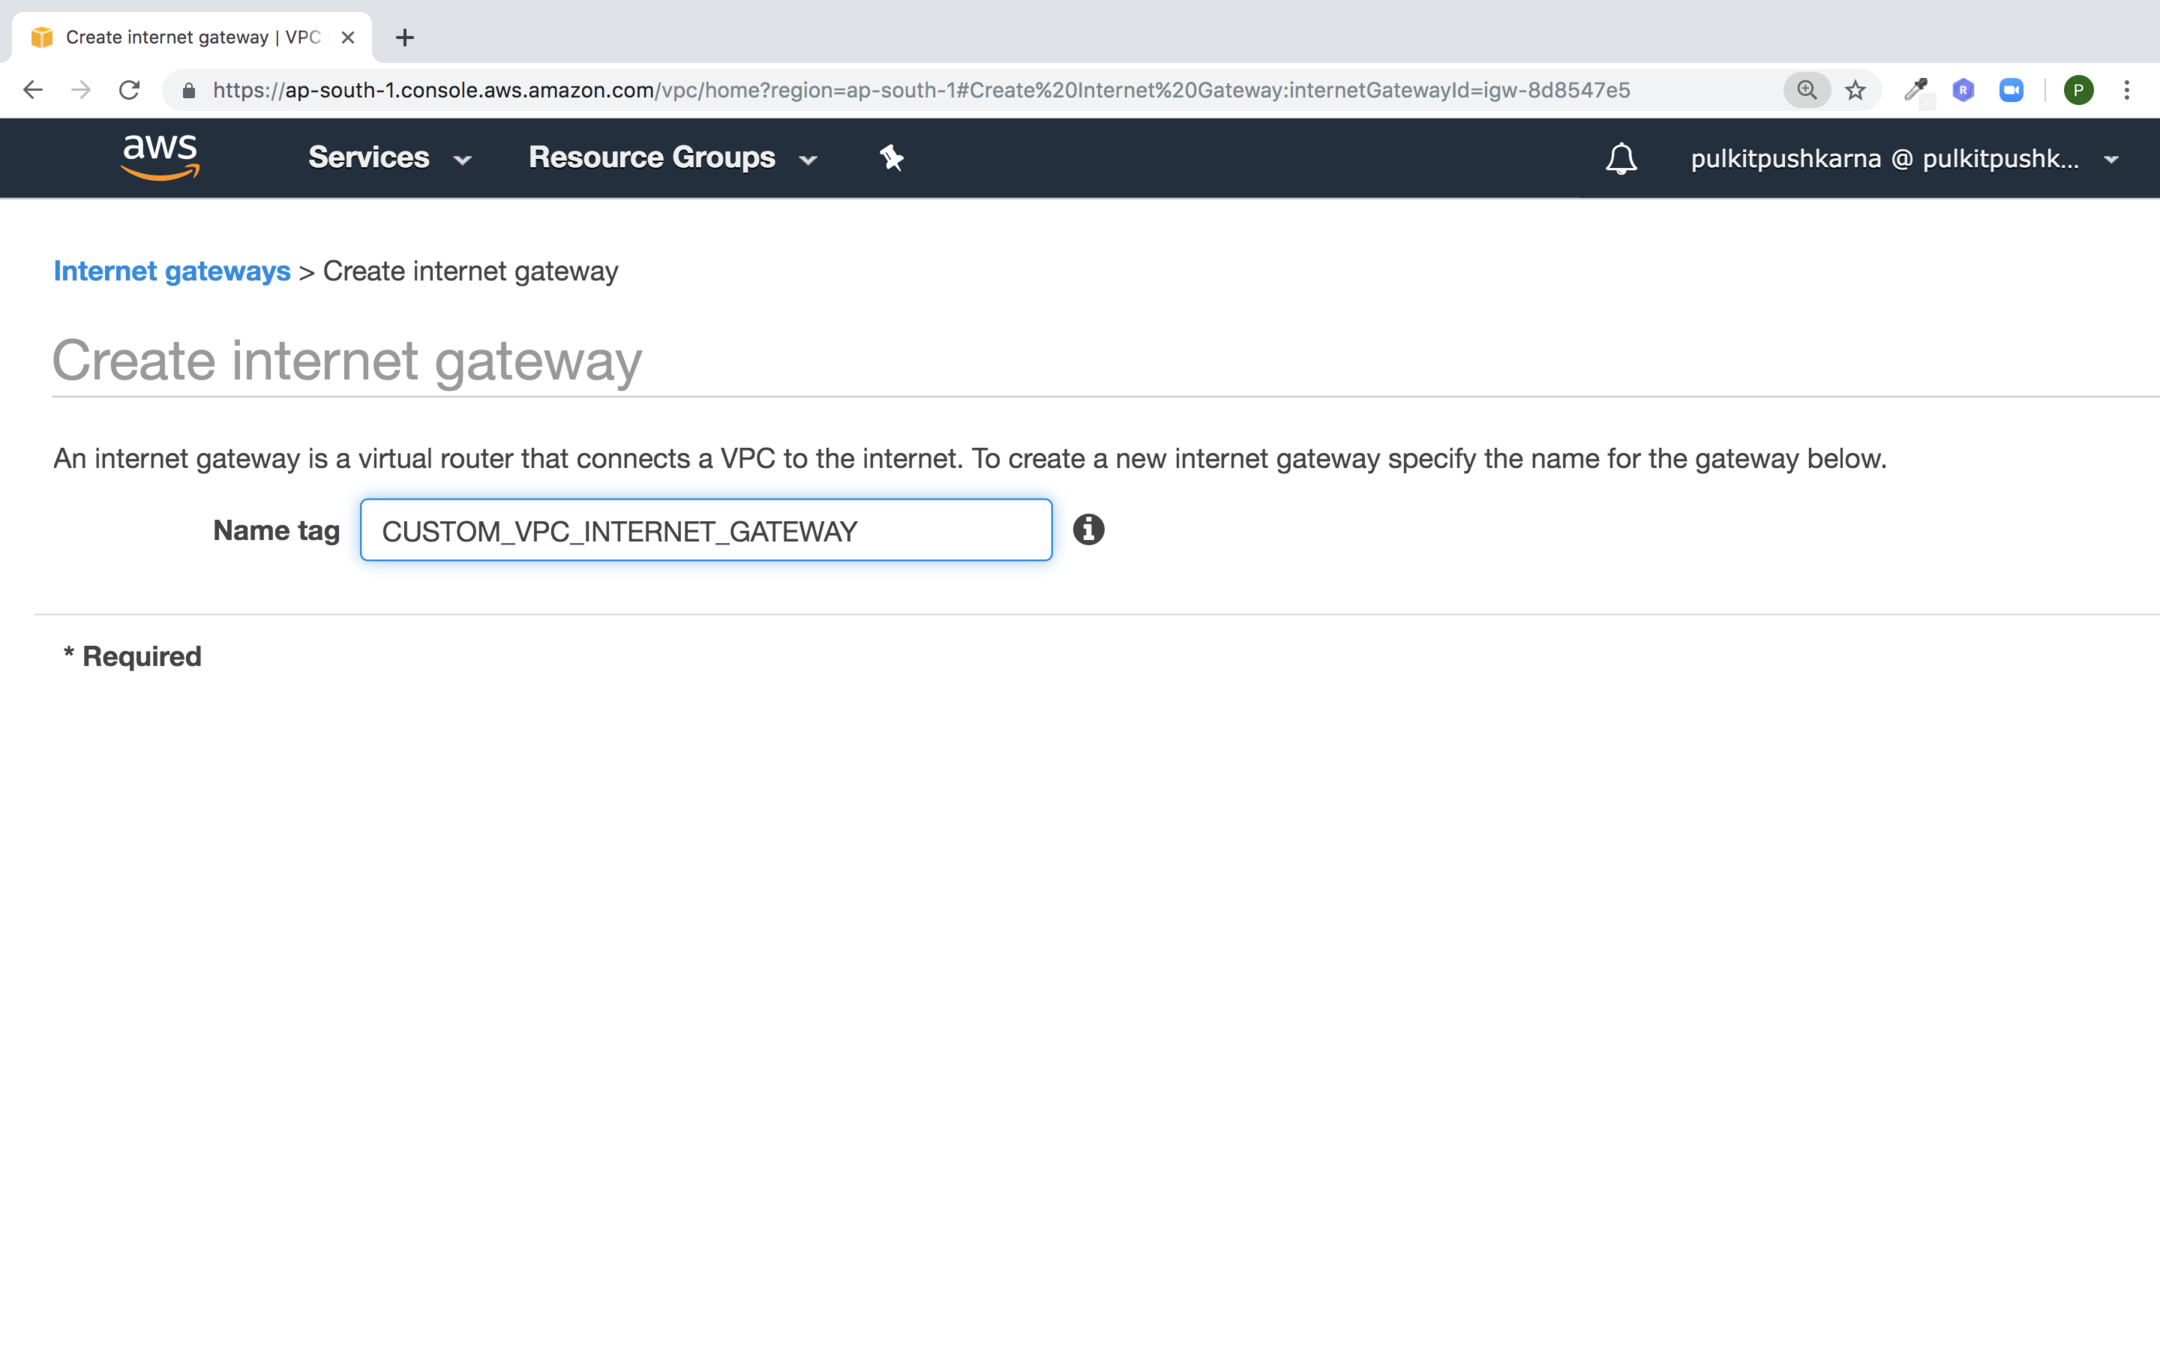
Task: Open the purple hexagon extension icon
Action: pos(1963,90)
